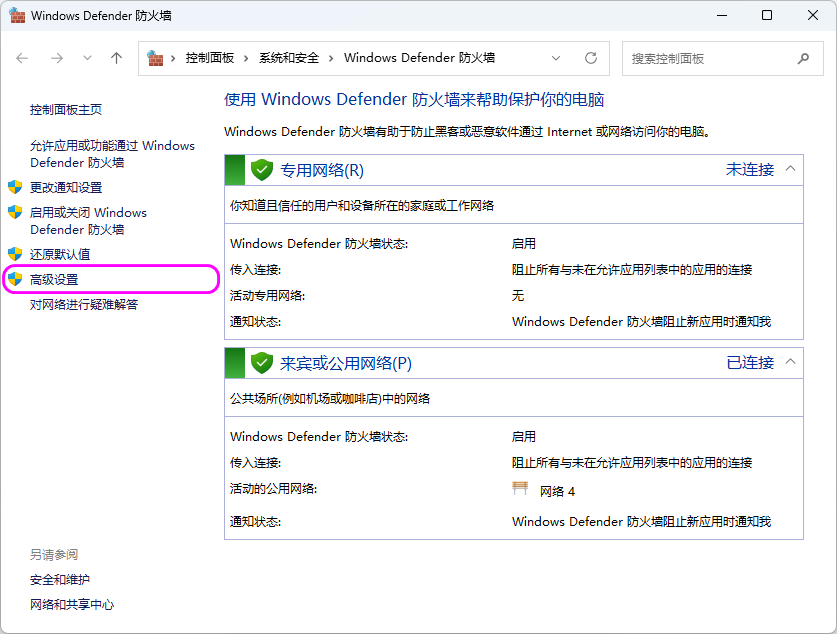Expand the chevron after 系统和安全 breadcrumb
This screenshot has height=634, width=837.
coord(331,58)
